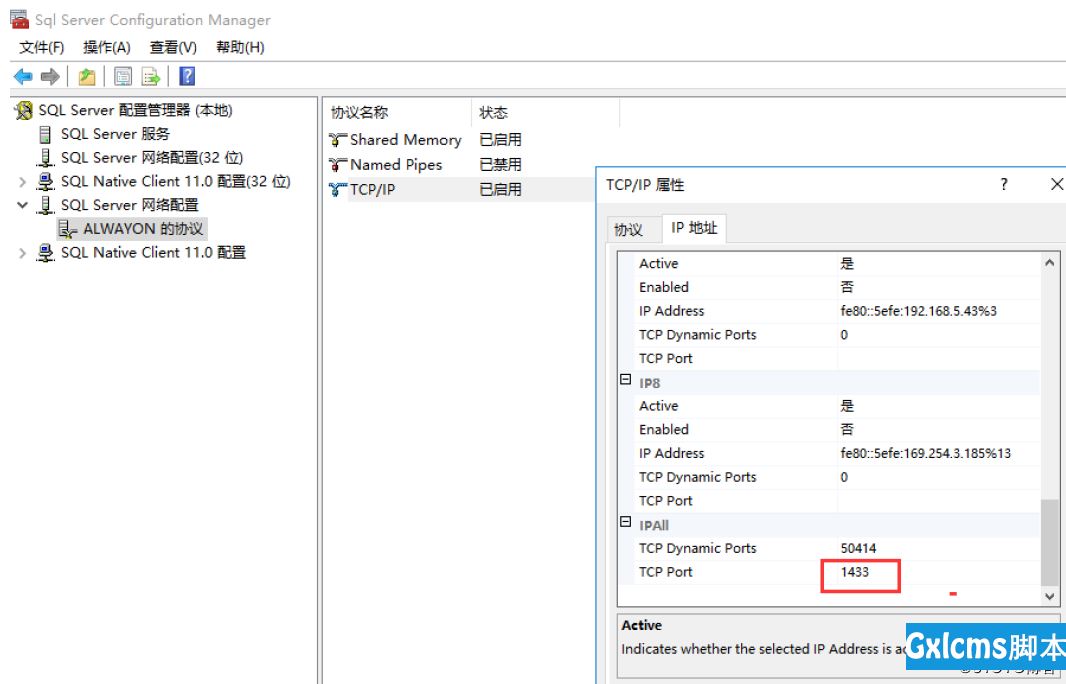The width and height of the screenshot is (1066, 684).
Task: Click the up-one-level folder toolbar icon
Action: (86, 76)
